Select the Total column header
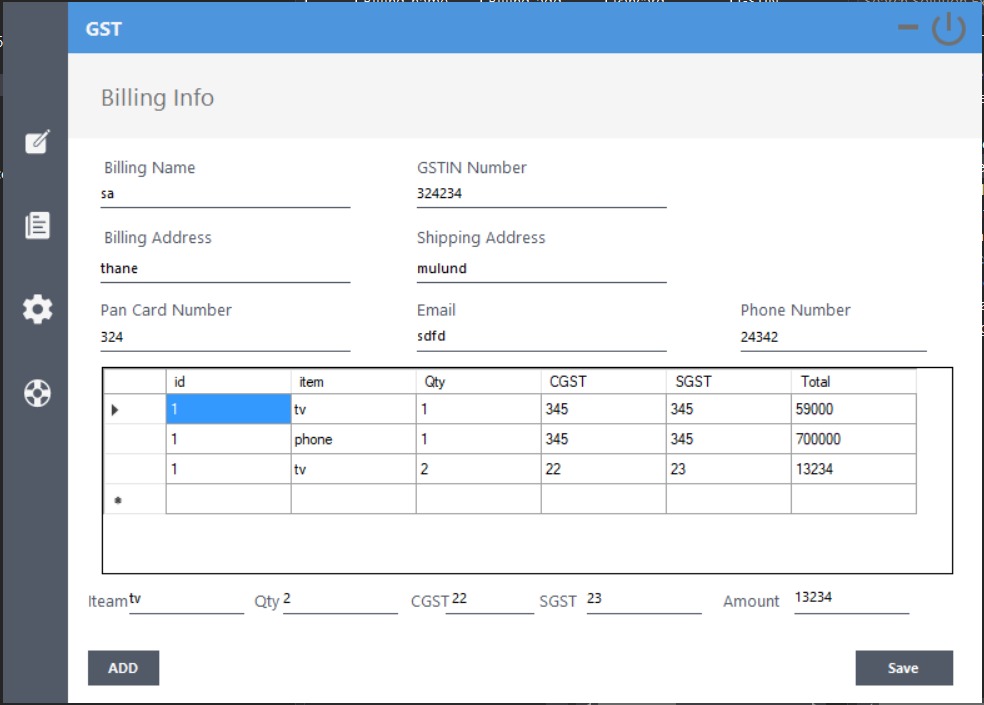Image resolution: width=984 pixels, height=705 pixels. (x=853, y=382)
